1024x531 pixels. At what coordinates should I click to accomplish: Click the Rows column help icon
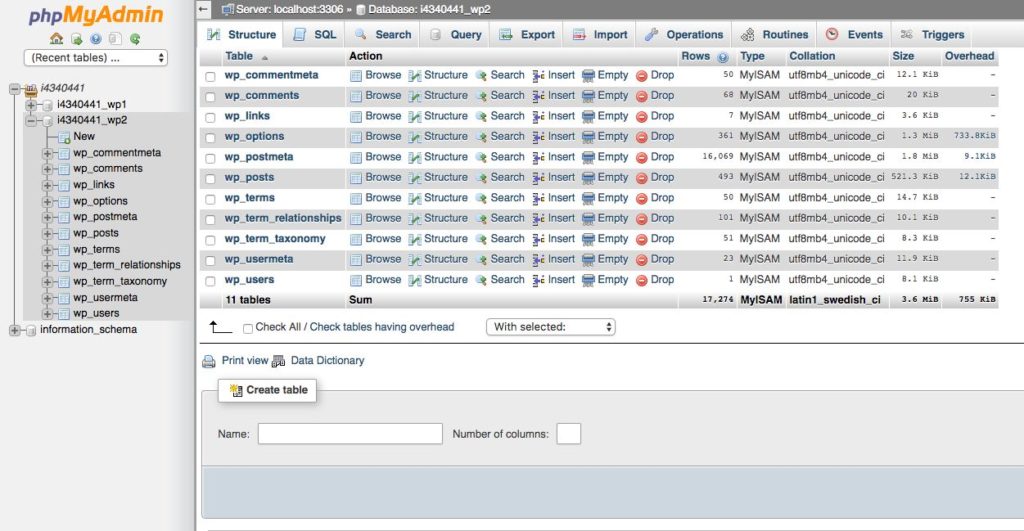pos(723,57)
